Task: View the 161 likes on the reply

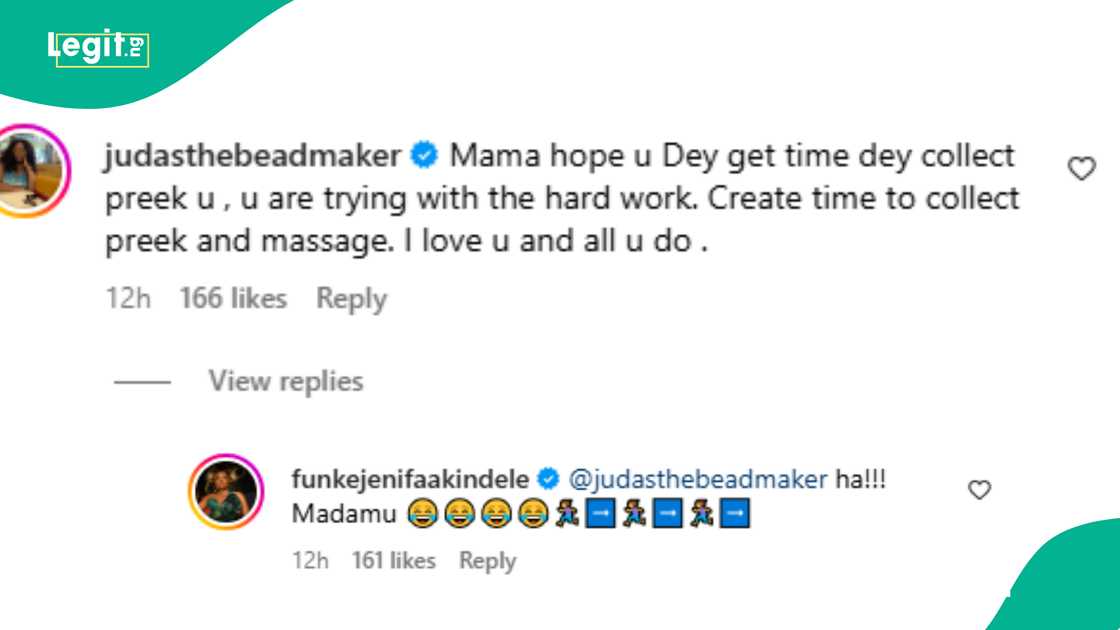Action: pos(393,561)
